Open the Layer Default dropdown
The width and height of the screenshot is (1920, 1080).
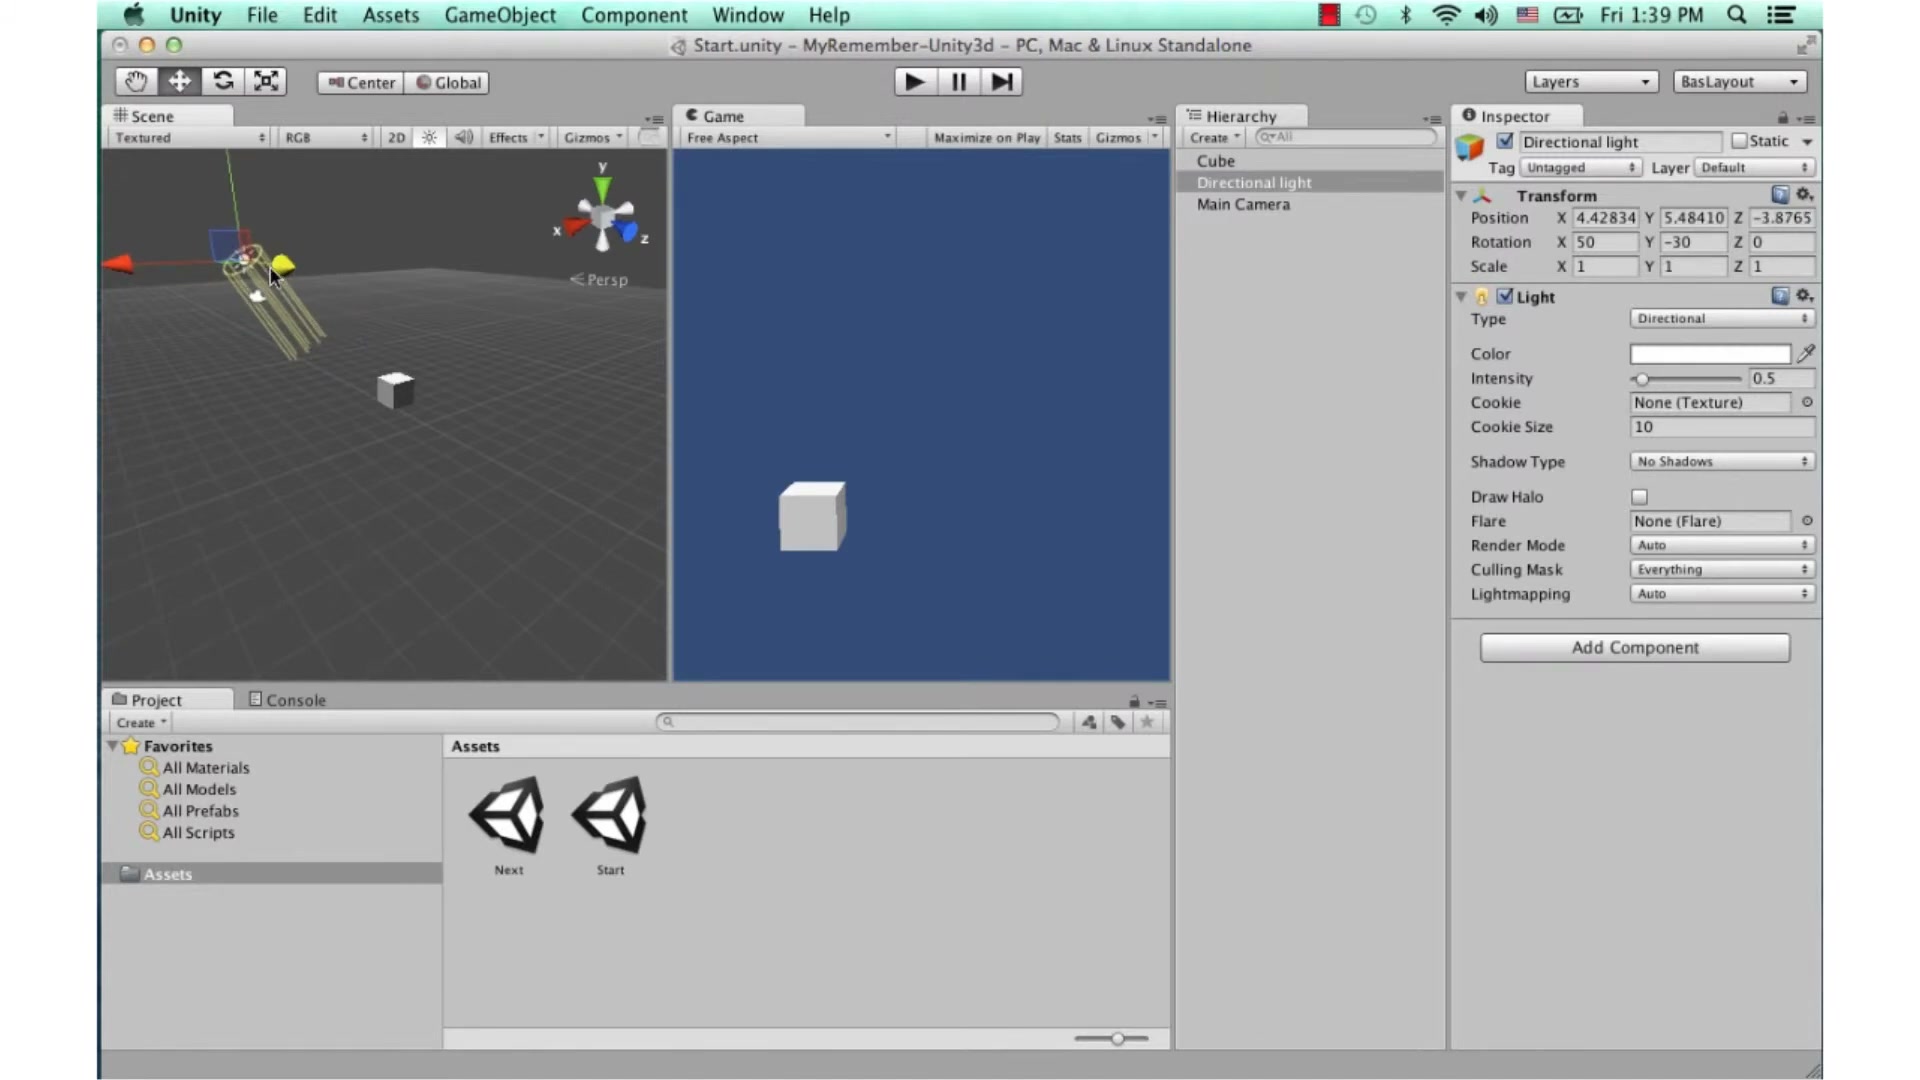pyautogui.click(x=1755, y=168)
